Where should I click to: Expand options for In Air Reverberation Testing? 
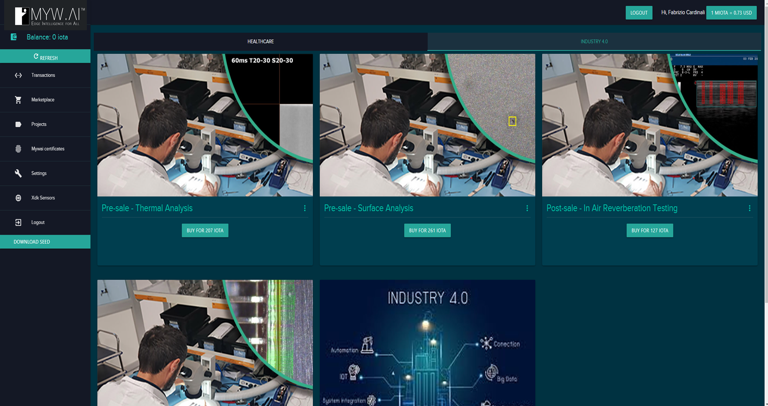click(749, 209)
